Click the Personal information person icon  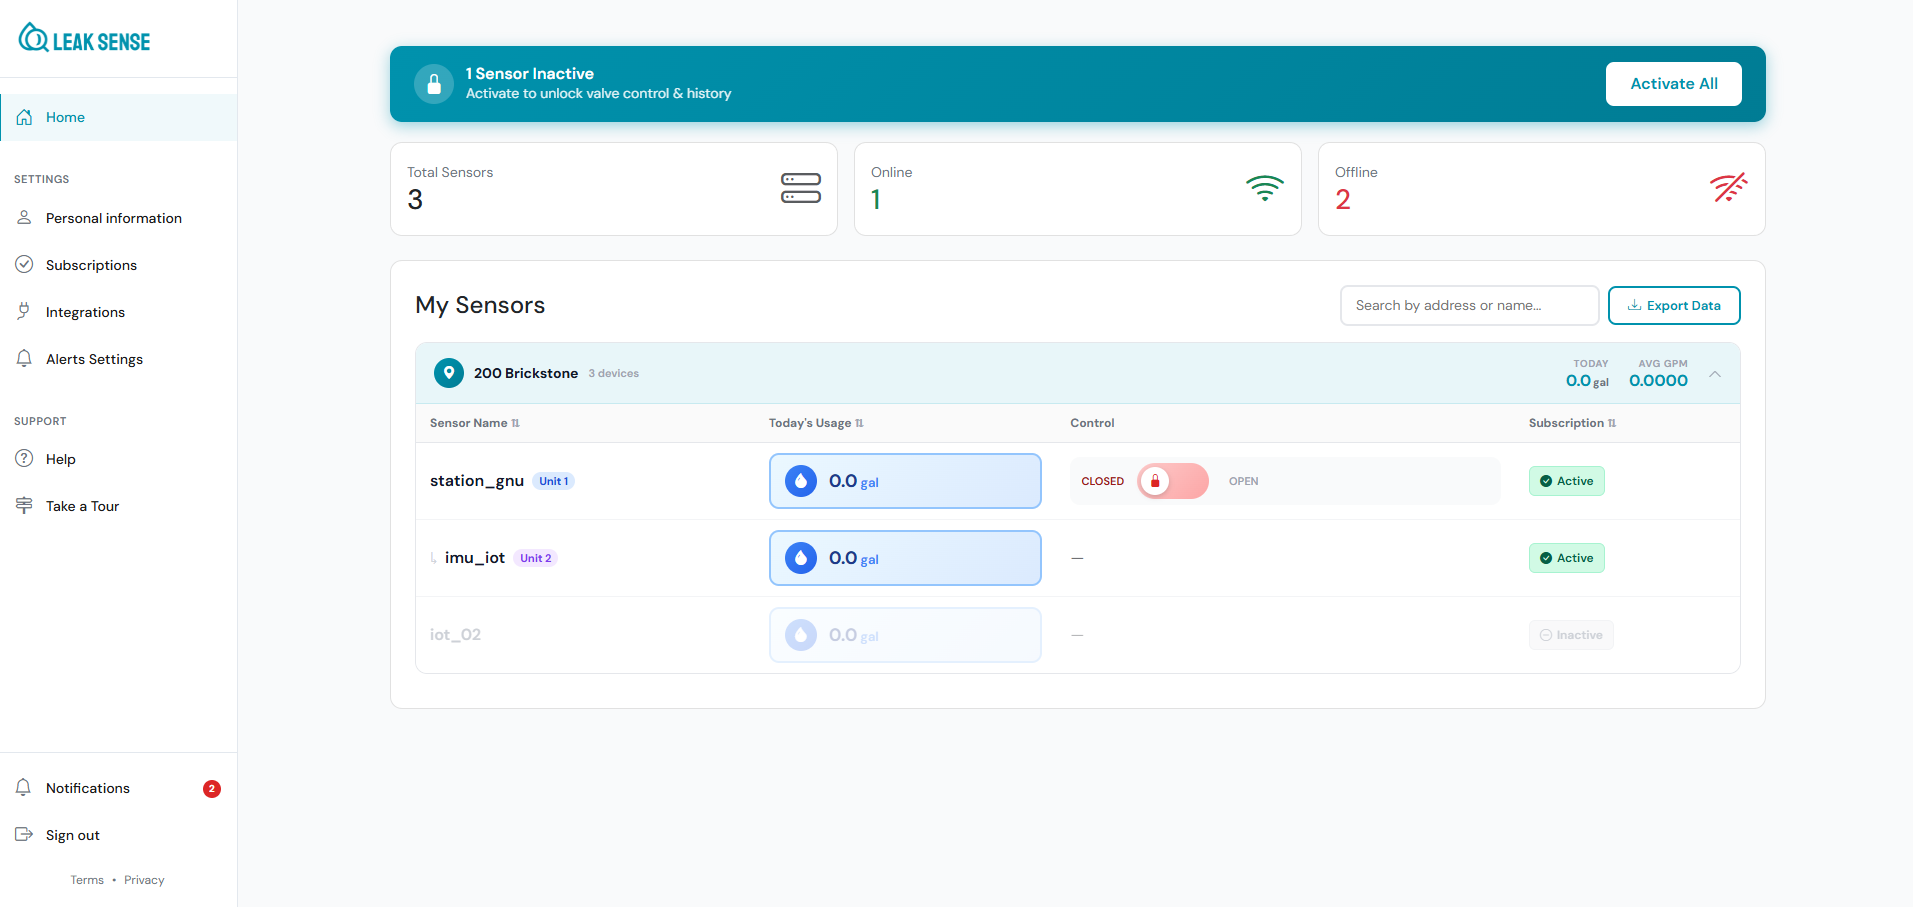coord(24,217)
